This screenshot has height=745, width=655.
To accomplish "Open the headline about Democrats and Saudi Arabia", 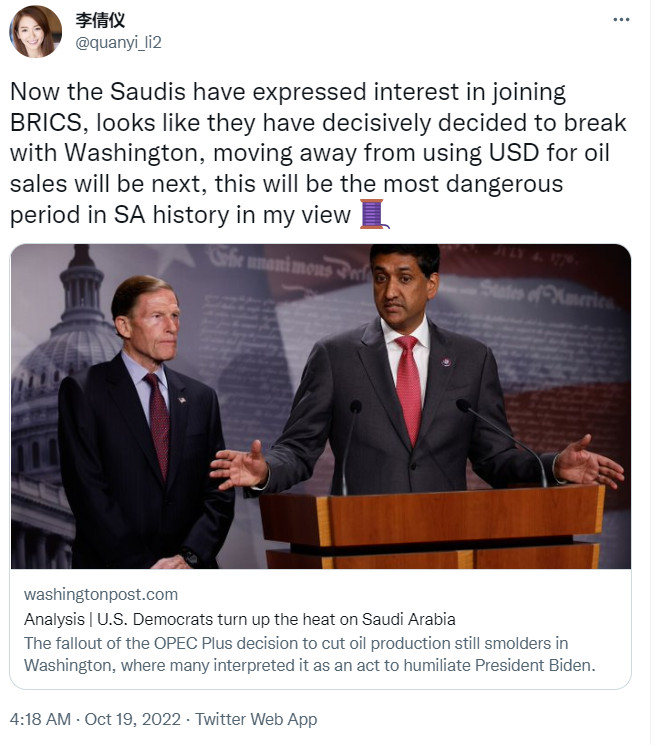I will [x=240, y=618].
